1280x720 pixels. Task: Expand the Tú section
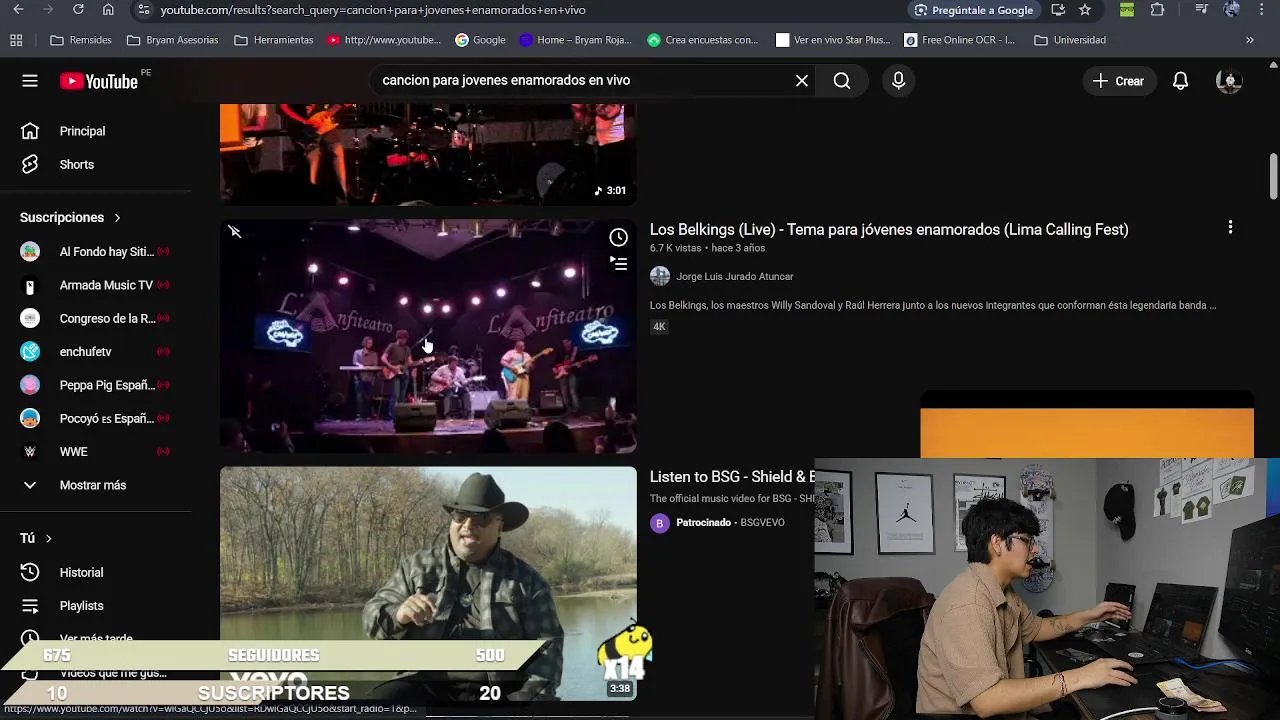click(36, 538)
